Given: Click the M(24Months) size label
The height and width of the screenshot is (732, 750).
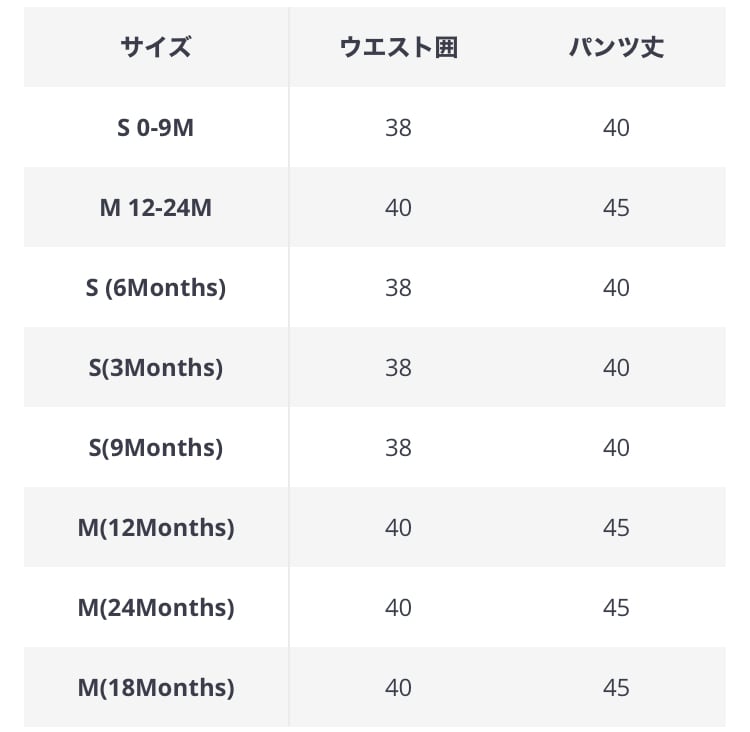Looking at the screenshot, I should (155, 608).
